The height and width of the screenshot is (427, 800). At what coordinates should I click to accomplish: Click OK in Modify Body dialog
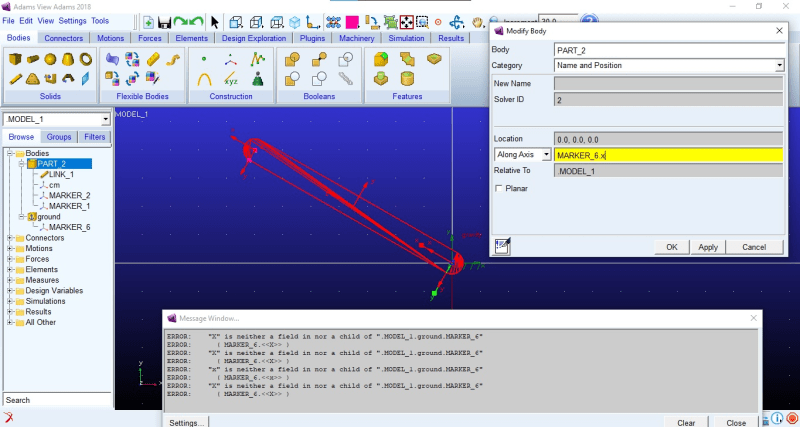tap(672, 247)
